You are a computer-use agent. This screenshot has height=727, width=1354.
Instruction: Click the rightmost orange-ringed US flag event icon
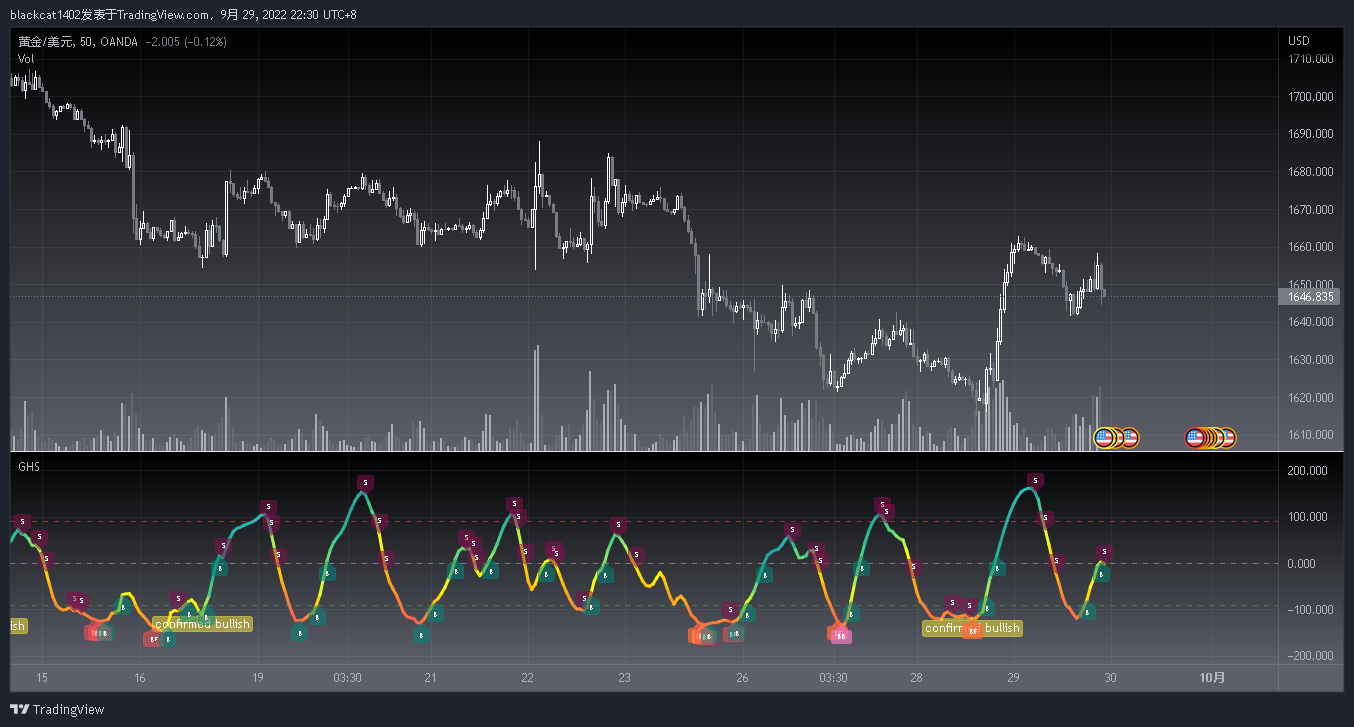1227,438
